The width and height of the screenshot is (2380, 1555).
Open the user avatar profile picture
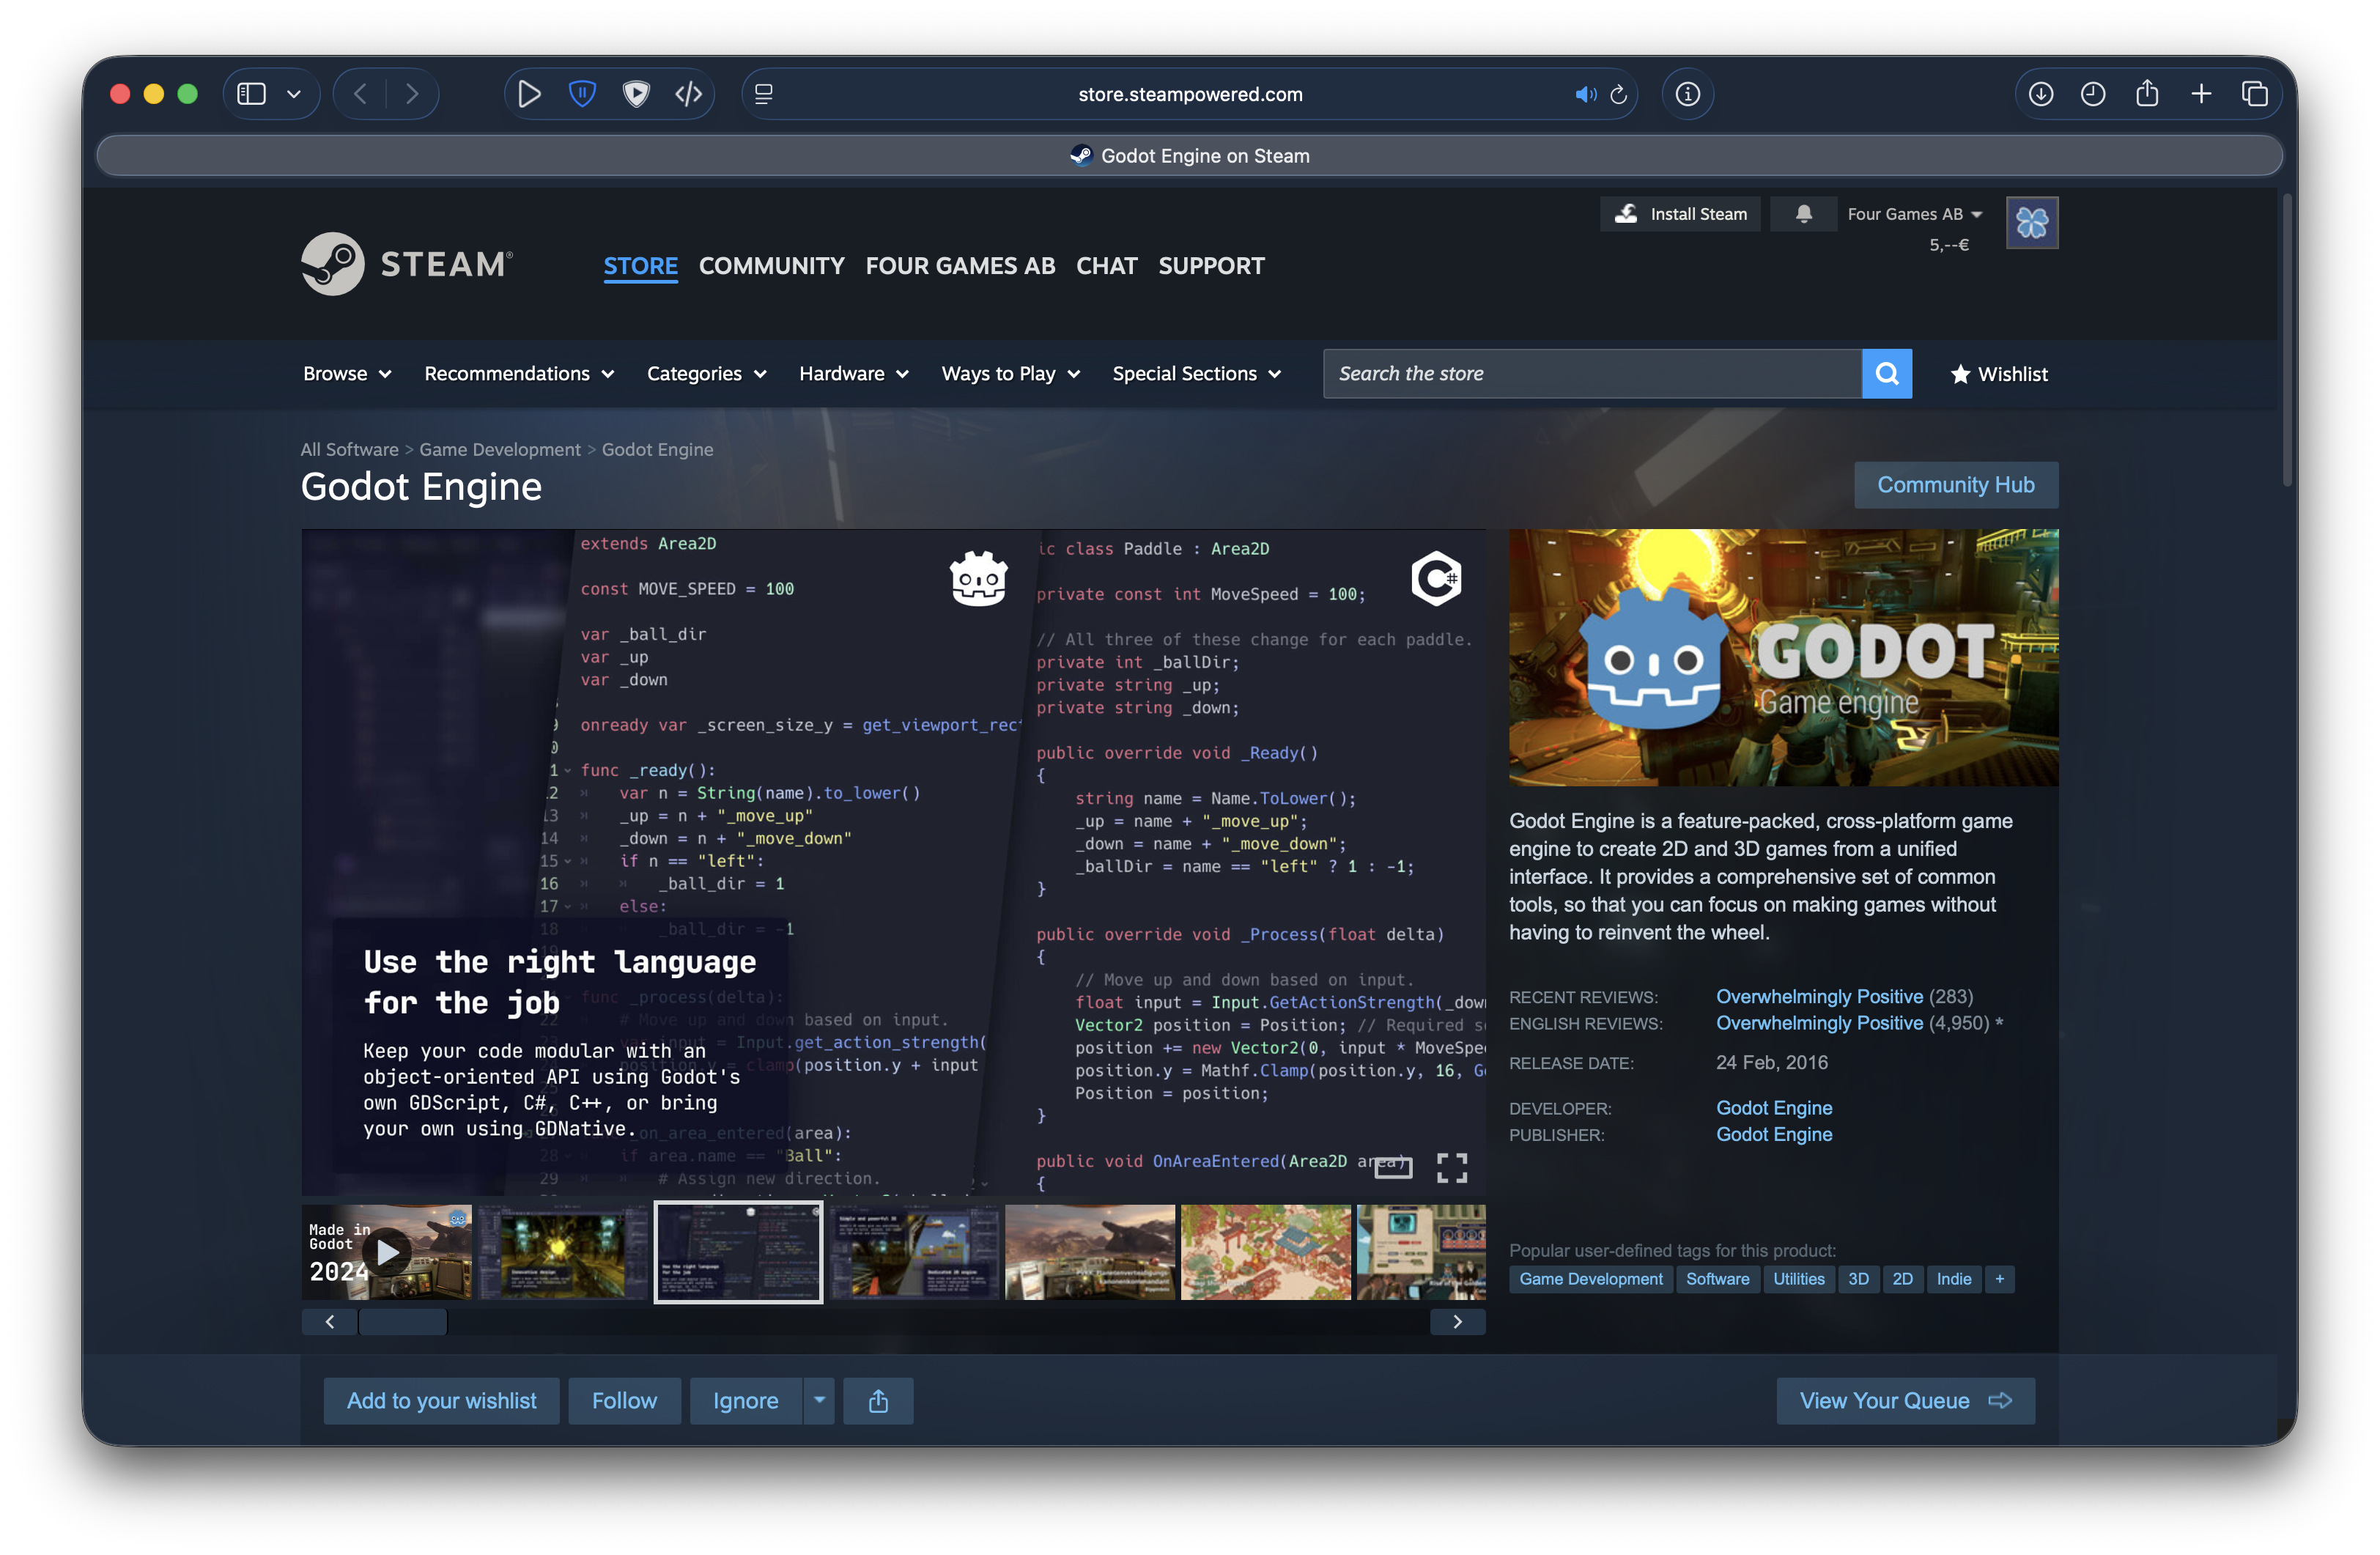coord(2032,222)
